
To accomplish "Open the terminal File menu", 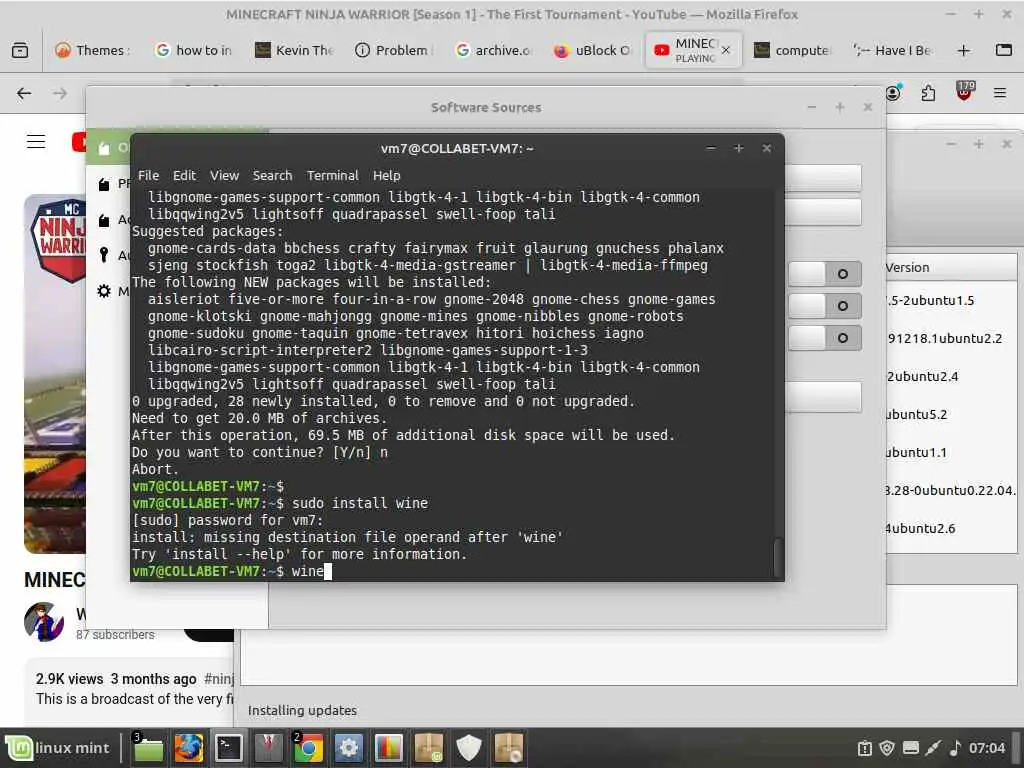I will 148,175.
